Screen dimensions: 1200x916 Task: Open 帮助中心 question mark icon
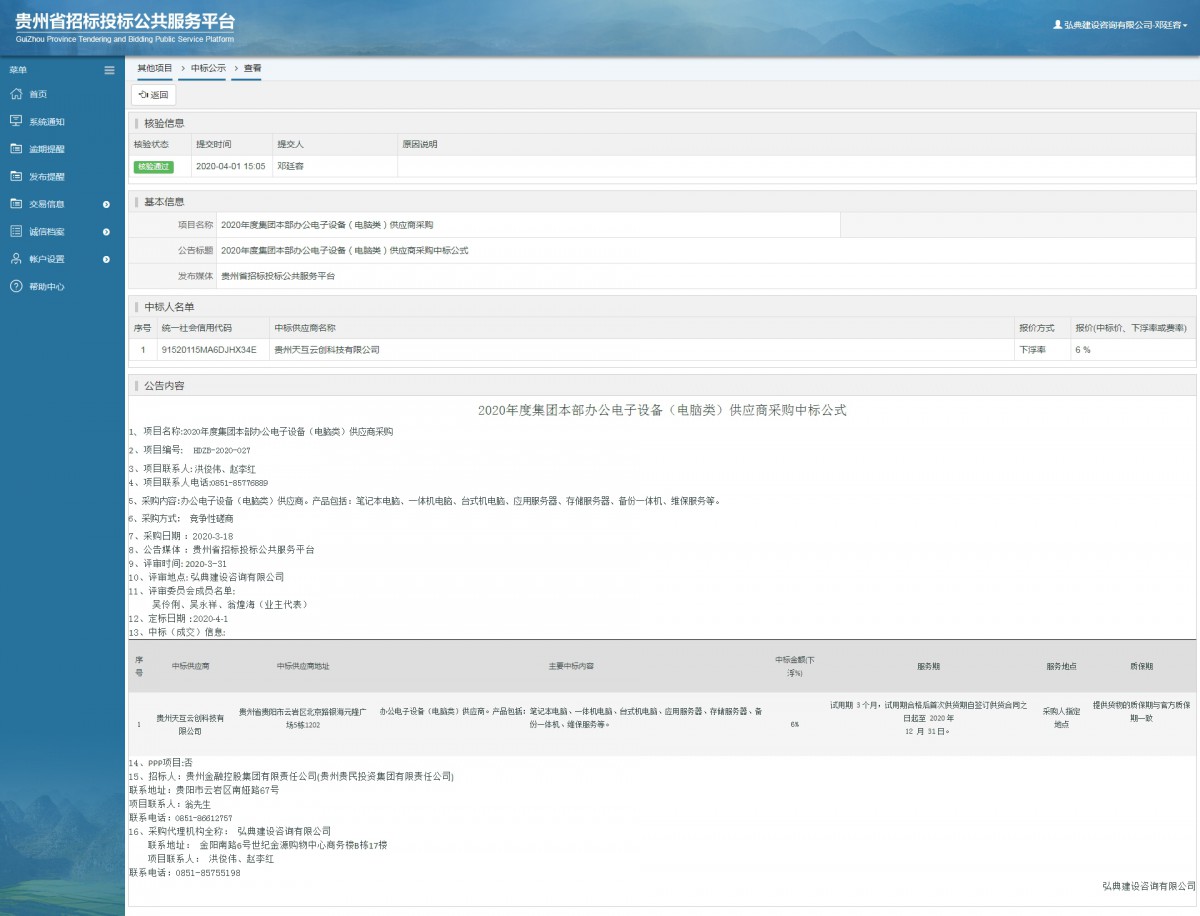(x=15, y=286)
